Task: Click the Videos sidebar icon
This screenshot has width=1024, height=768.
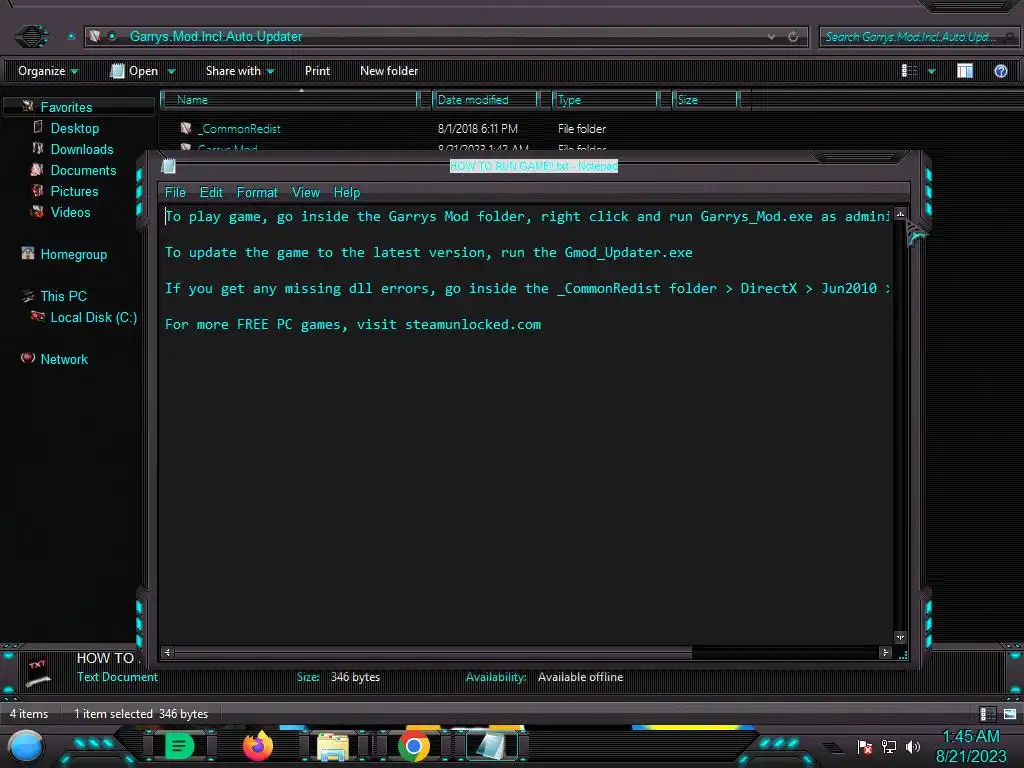Action: click(x=38, y=212)
